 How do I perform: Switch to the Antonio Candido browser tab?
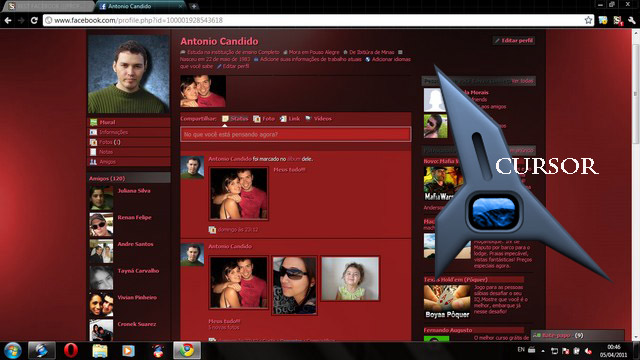139,6
